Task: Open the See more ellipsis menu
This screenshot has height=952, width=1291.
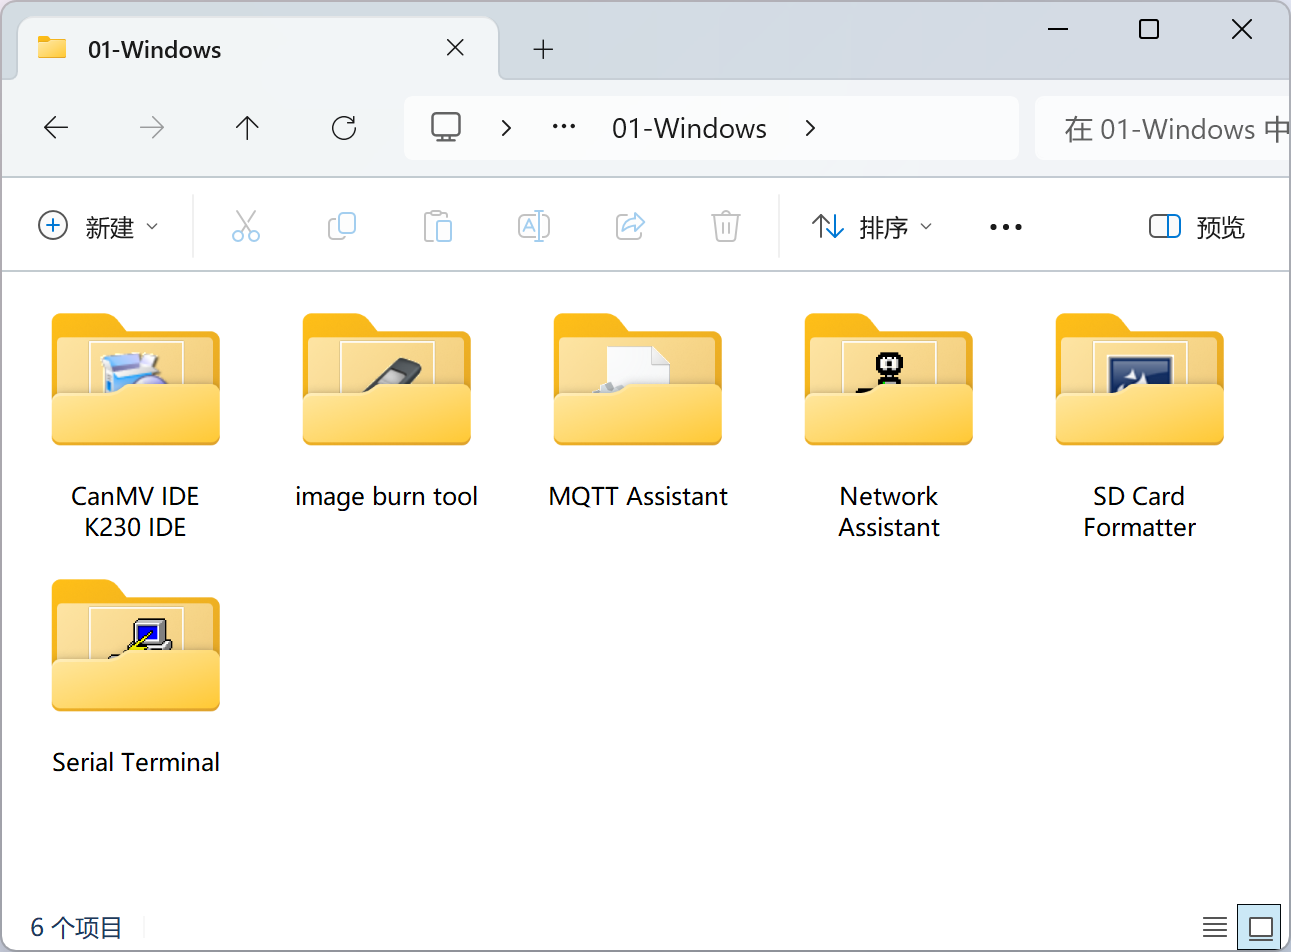Action: 1005,227
